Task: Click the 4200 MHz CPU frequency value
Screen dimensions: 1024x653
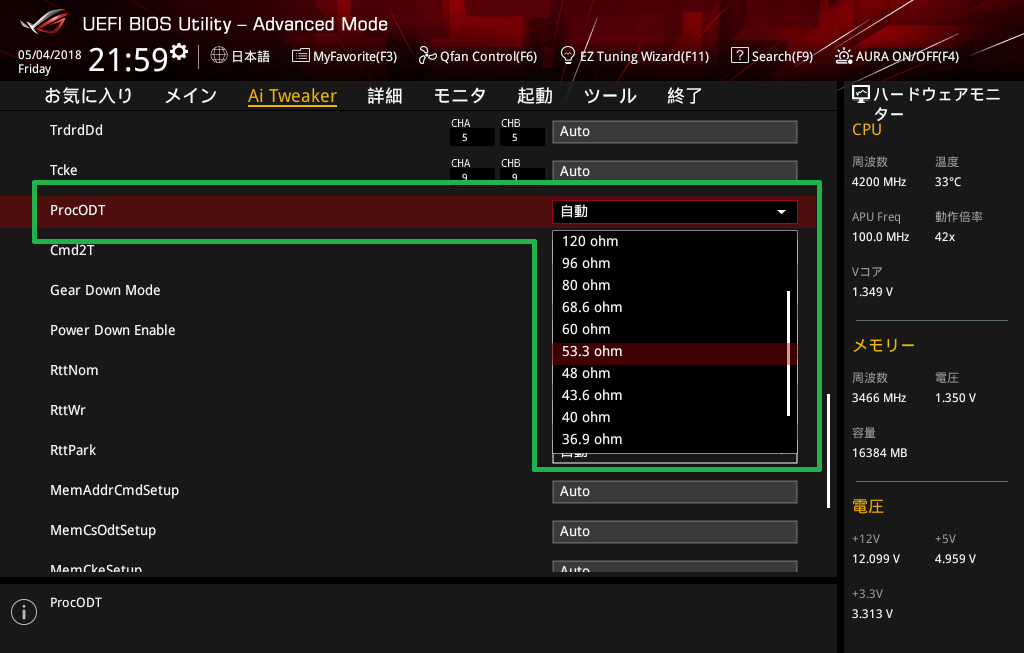Action: tap(878, 182)
